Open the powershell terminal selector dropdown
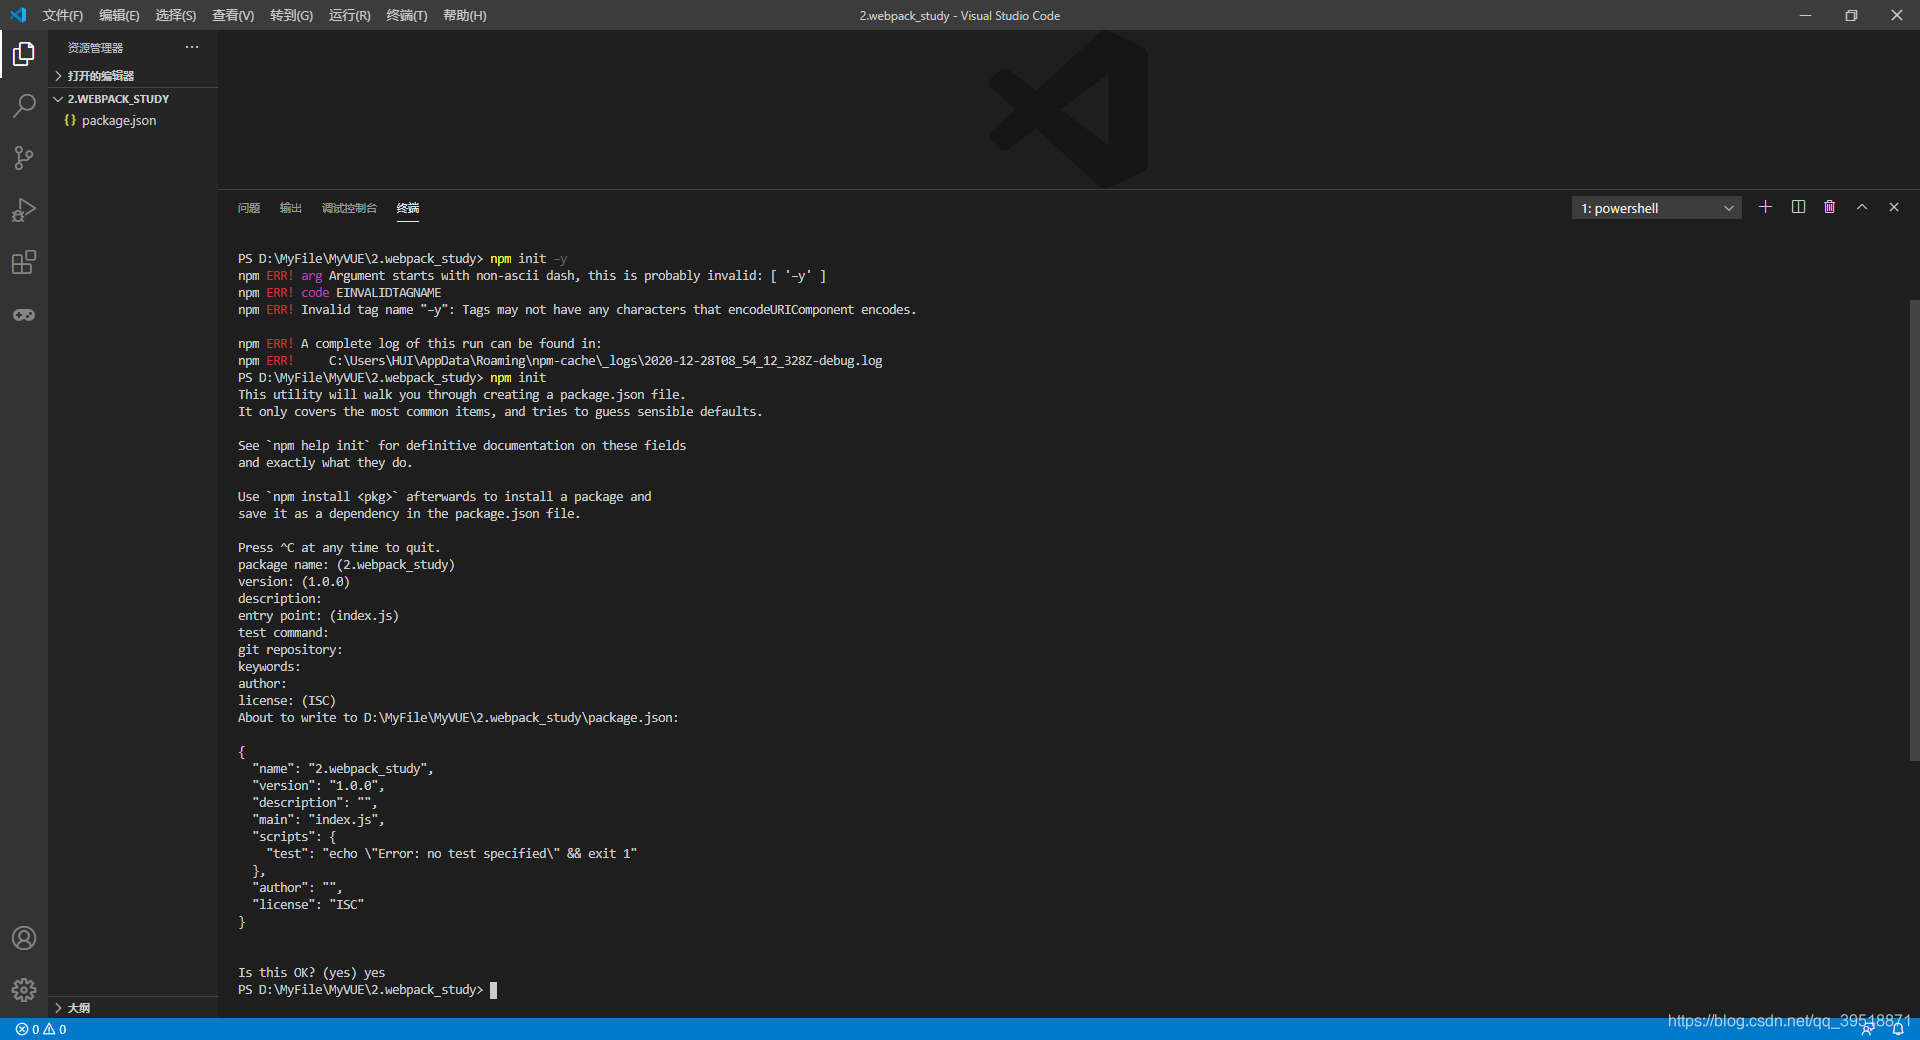The image size is (1920, 1040). (1656, 208)
